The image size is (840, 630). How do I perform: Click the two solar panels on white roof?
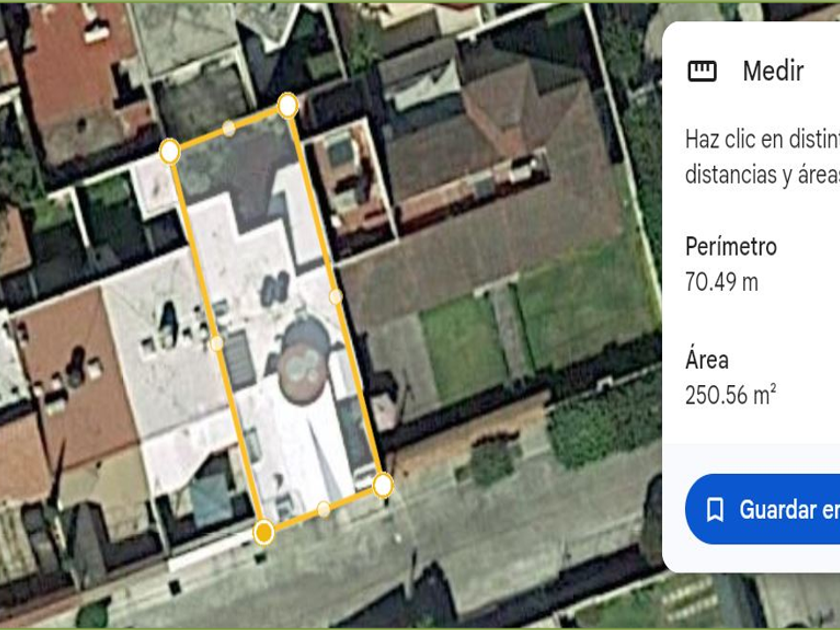pos(275,289)
